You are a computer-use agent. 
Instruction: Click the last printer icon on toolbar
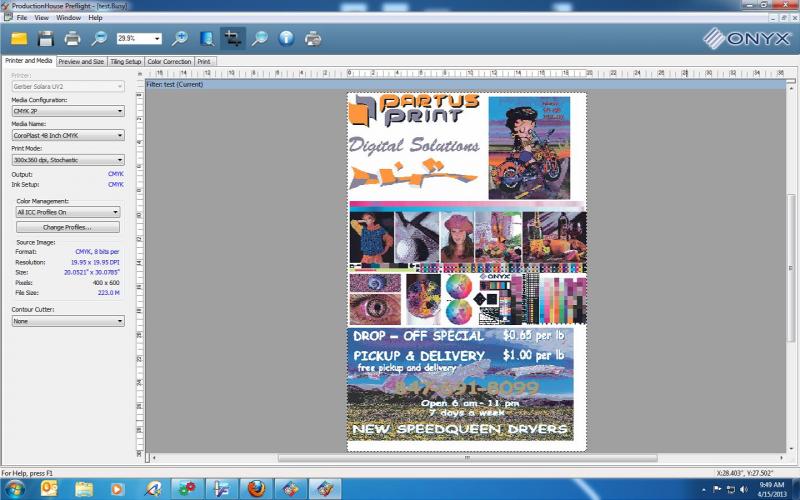tap(313, 38)
